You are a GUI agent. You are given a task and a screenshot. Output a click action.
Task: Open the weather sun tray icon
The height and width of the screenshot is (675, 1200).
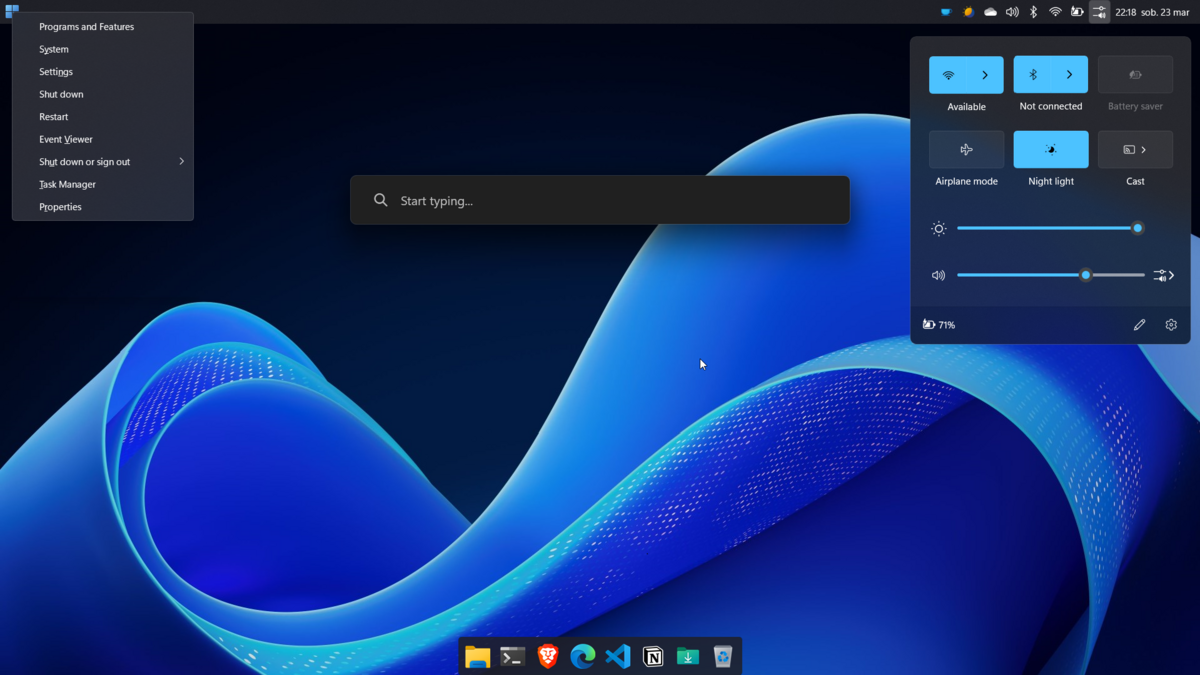968,12
